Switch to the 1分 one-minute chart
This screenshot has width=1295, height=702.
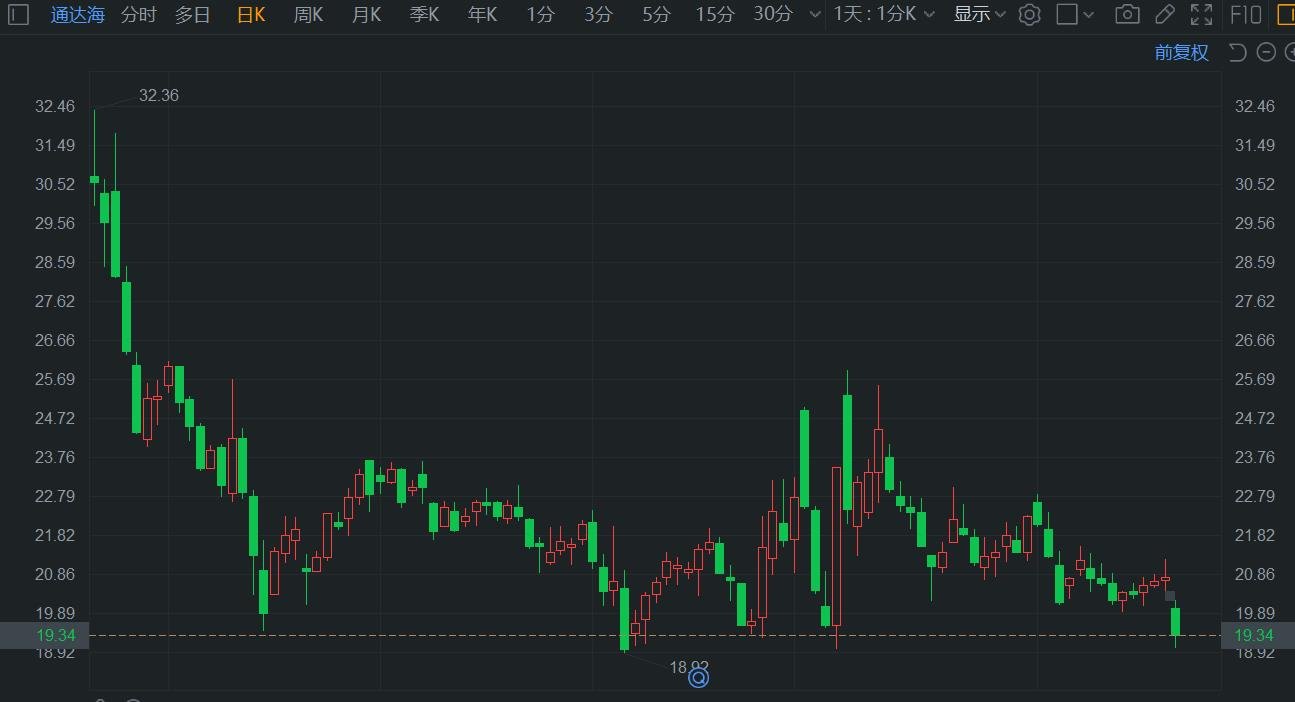(x=540, y=14)
